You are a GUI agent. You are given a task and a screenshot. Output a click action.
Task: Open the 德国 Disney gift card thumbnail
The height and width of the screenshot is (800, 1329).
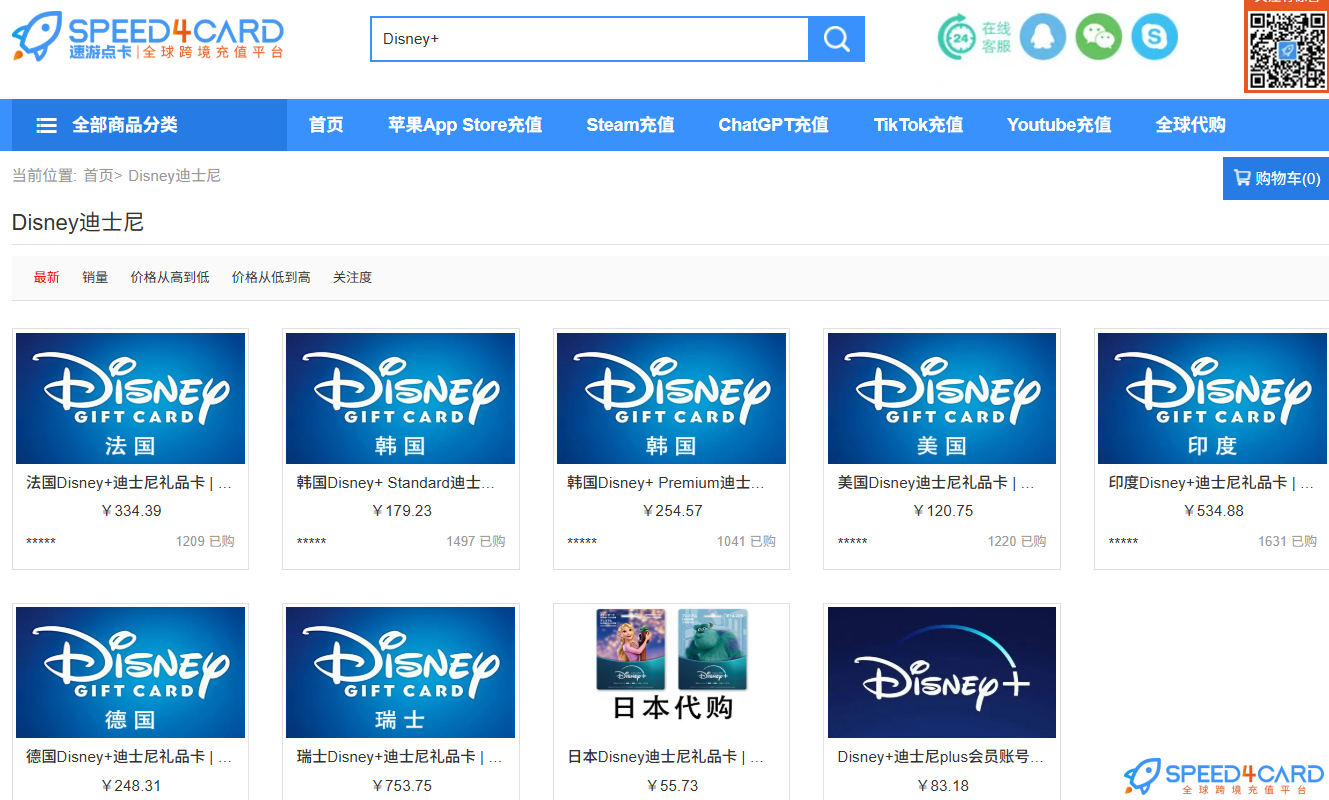click(130, 672)
